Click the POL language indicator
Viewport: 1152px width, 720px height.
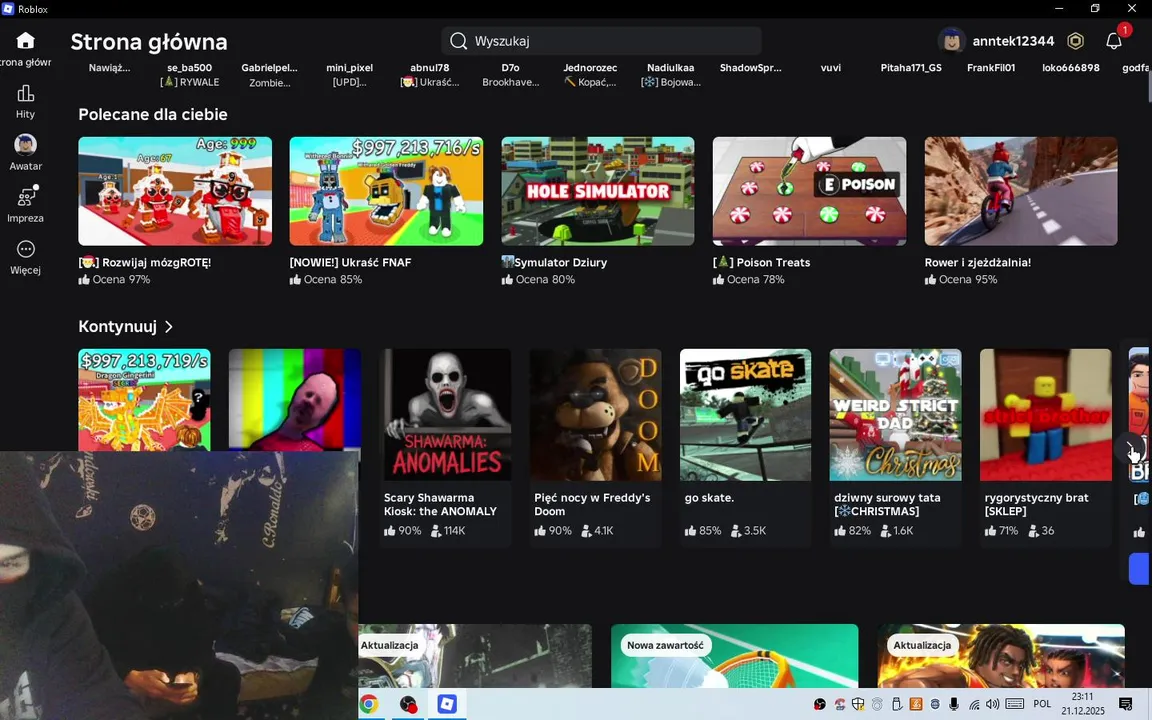(1042, 704)
